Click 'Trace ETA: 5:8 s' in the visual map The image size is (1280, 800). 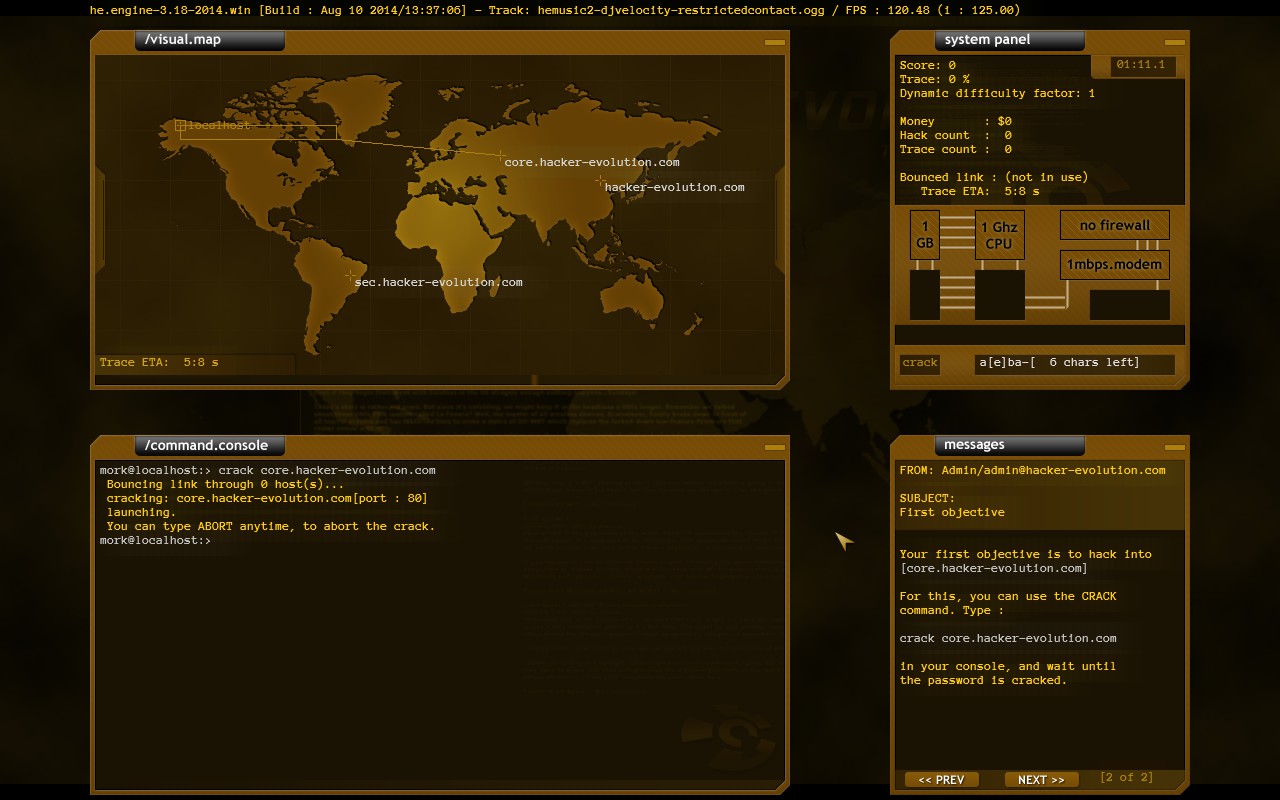(159, 363)
